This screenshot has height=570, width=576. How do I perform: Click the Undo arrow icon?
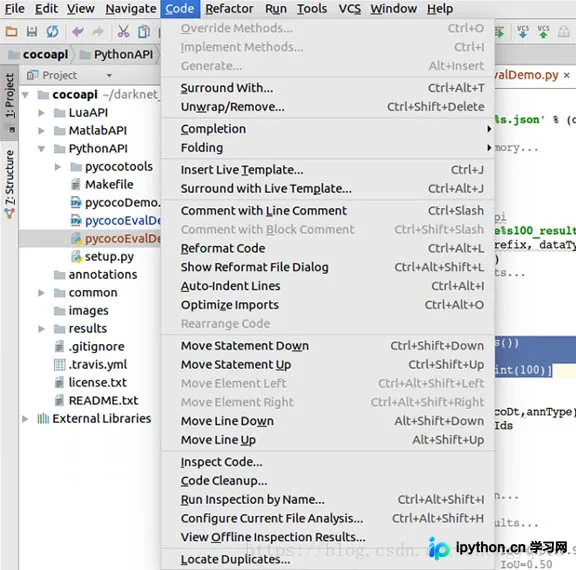[x=78, y=32]
